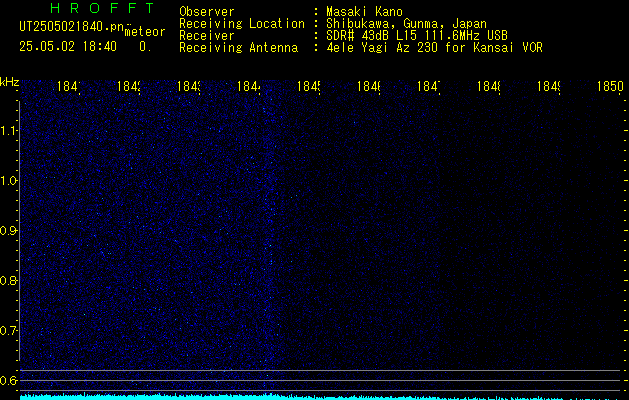This screenshot has width=629, height=400.
Task: Click the date 25.05.02 18:40
Action: coord(68,47)
